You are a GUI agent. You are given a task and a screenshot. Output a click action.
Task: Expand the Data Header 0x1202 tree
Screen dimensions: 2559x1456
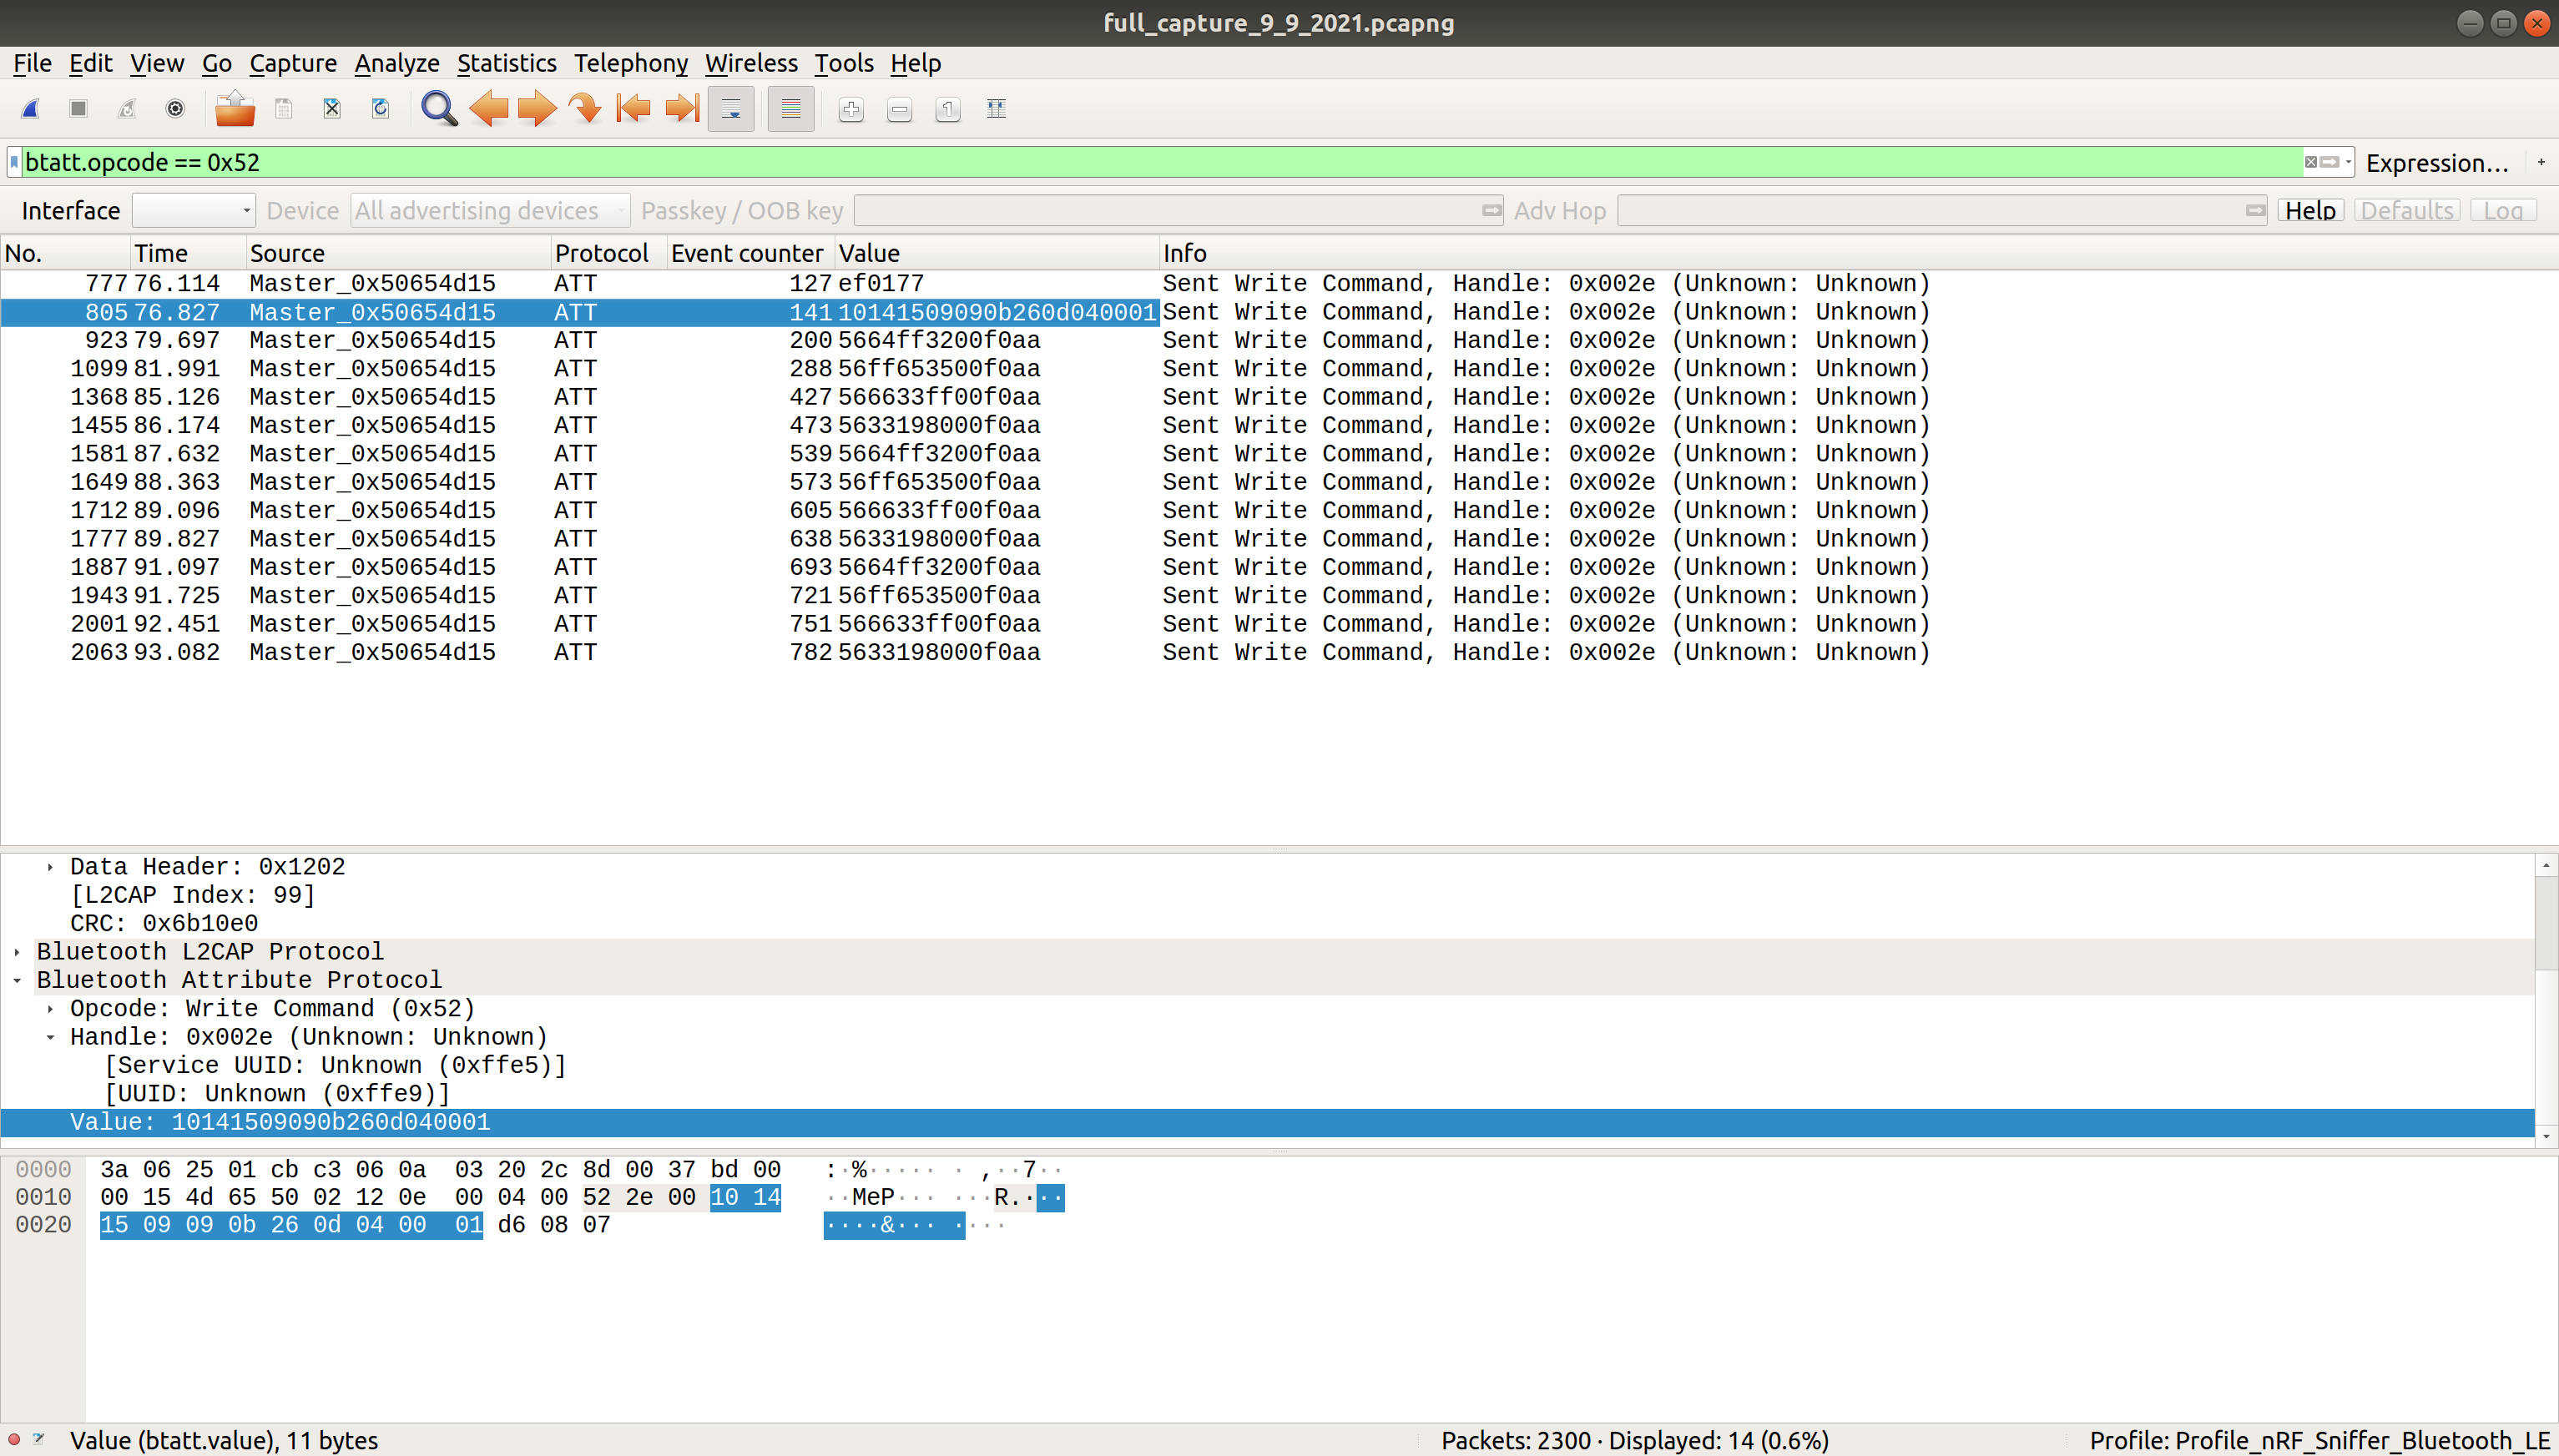click(x=48, y=866)
